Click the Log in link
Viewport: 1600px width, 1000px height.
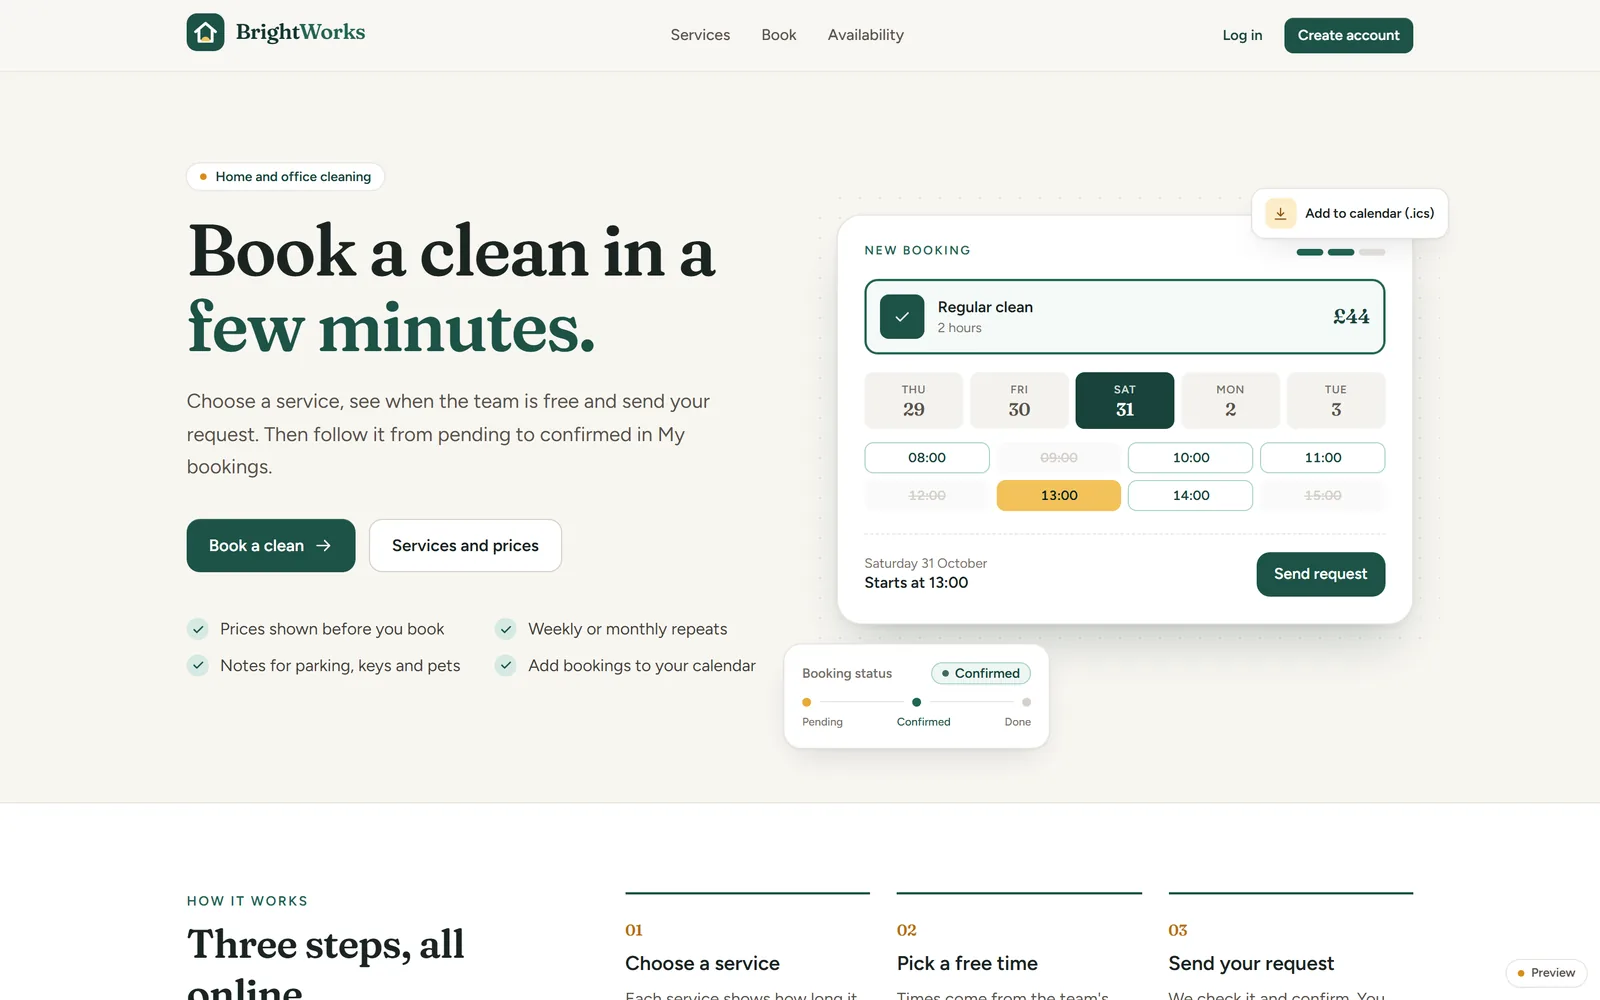point(1242,35)
